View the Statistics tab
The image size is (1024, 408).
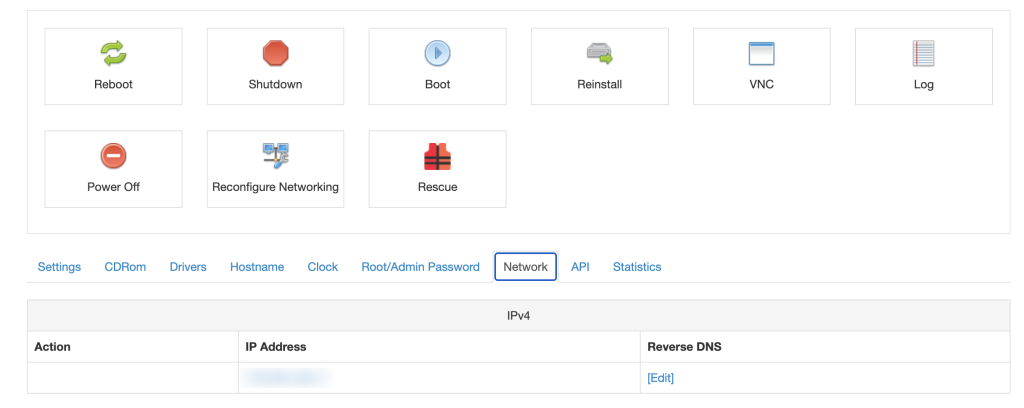pyautogui.click(x=637, y=267)
